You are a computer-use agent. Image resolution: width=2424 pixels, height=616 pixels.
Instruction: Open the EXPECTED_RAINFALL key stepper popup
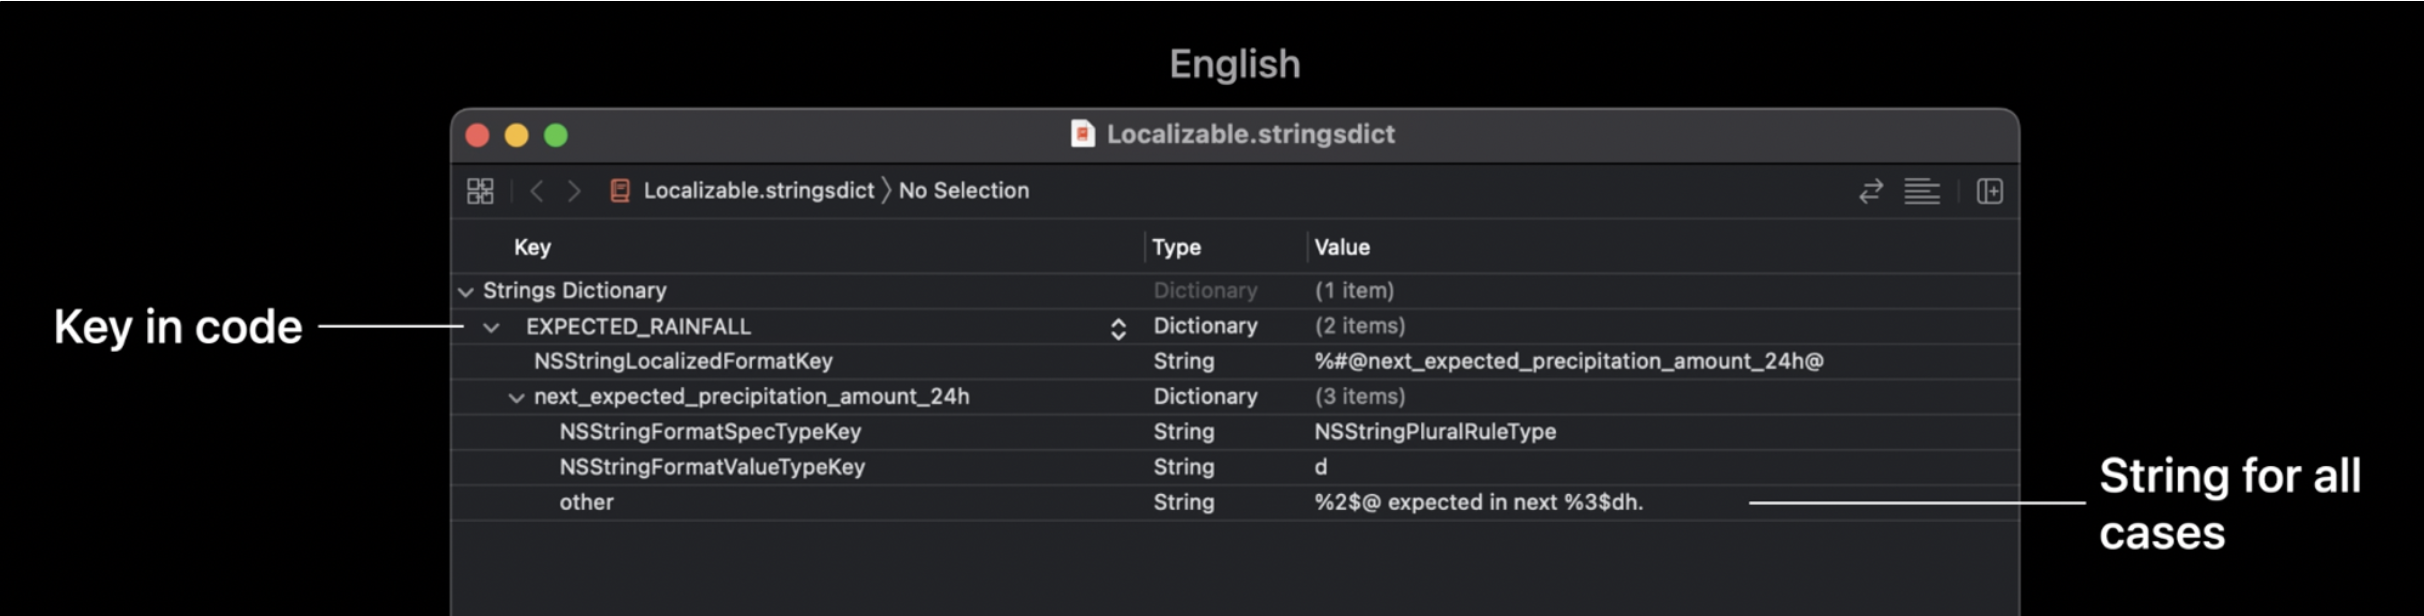point(1118,328)
